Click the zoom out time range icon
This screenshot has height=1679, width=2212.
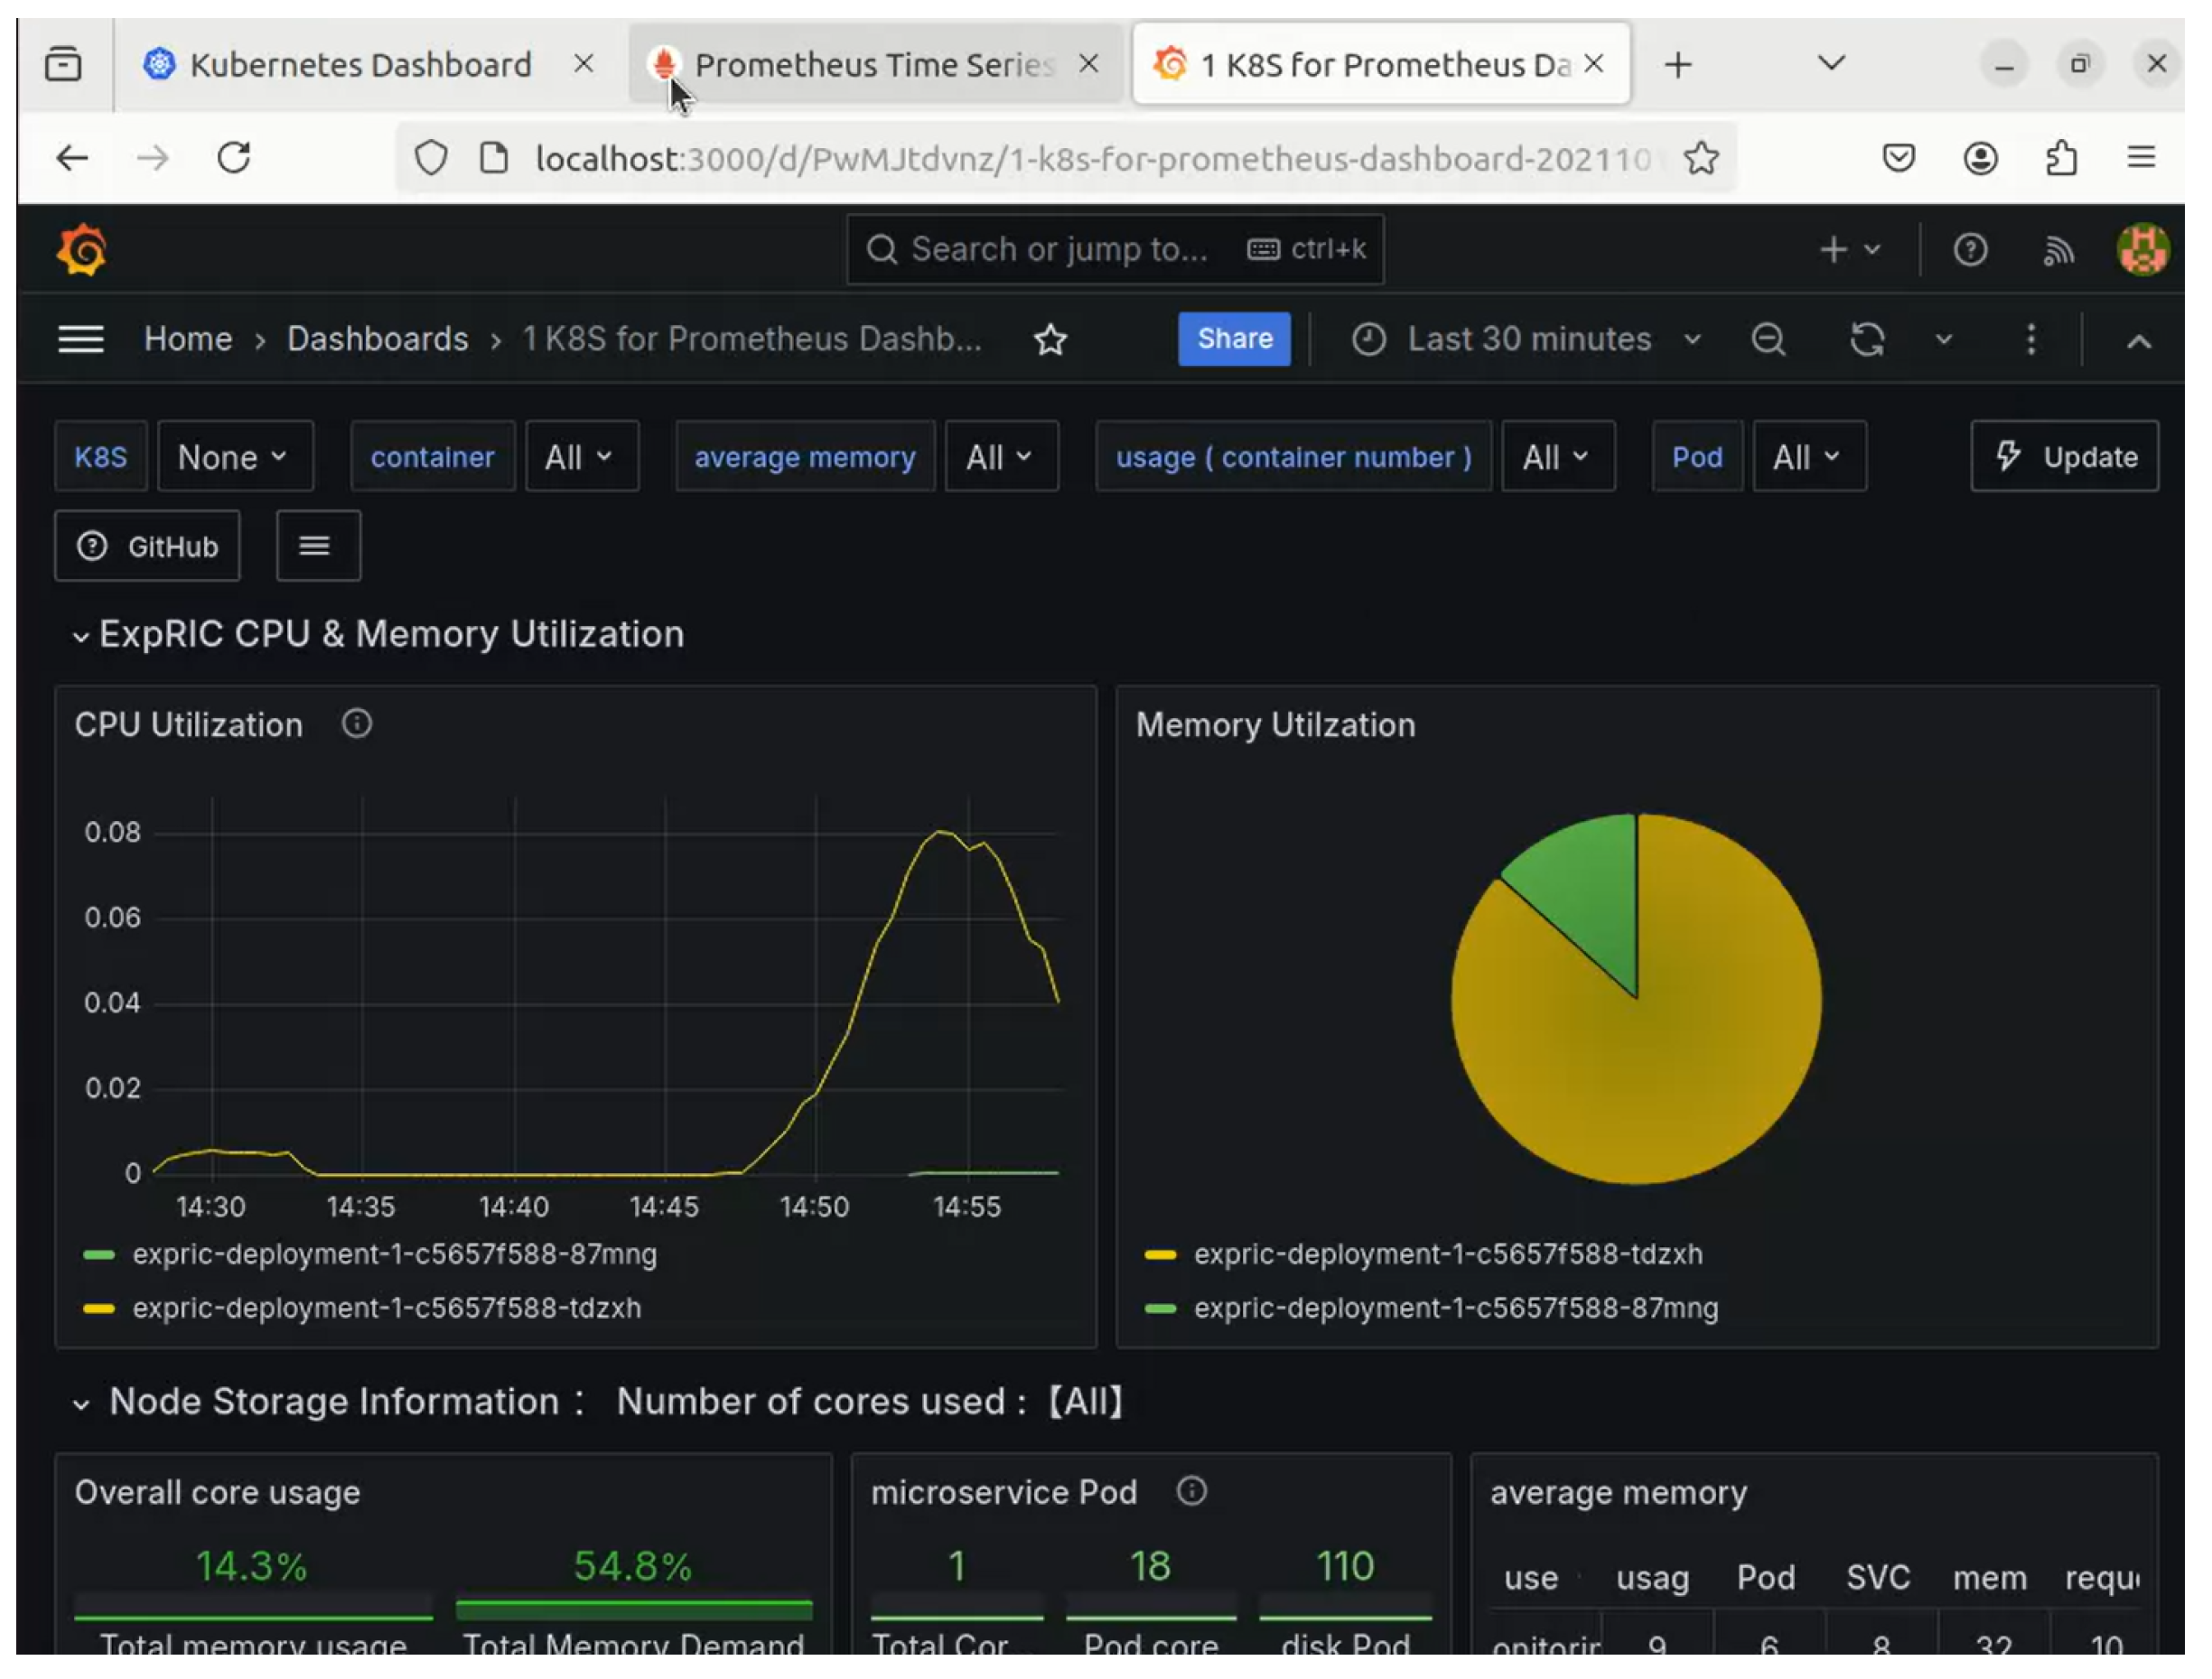tap(1768, 340)
